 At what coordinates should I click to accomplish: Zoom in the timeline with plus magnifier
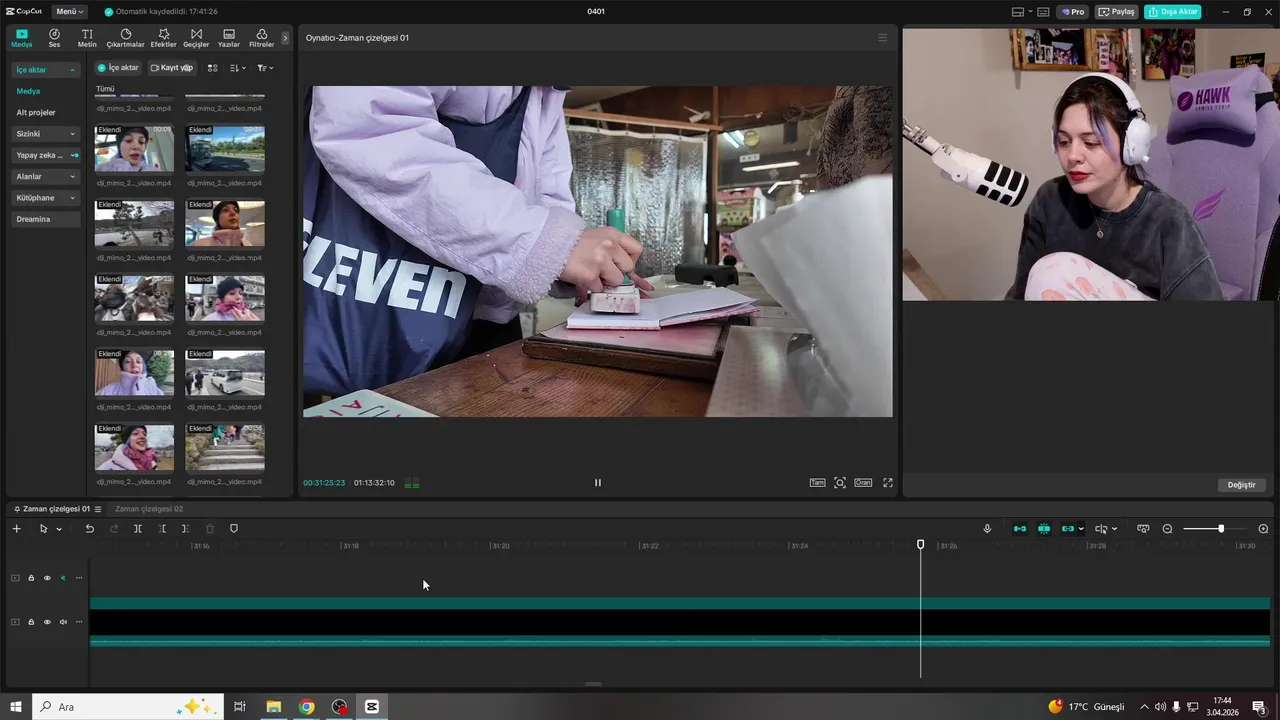coord(1263,529)
